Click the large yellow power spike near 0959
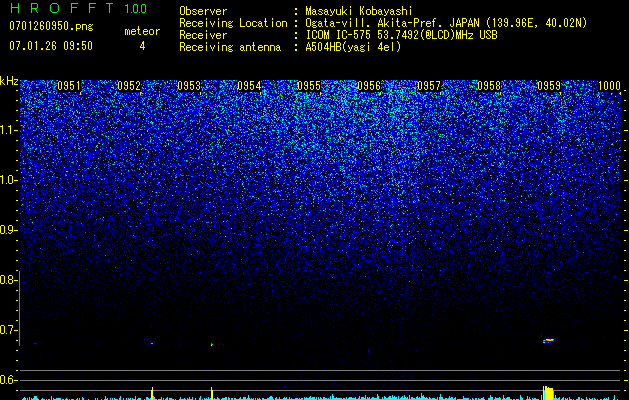Screen dimensions: 629x400 click(x=548, y=393)
